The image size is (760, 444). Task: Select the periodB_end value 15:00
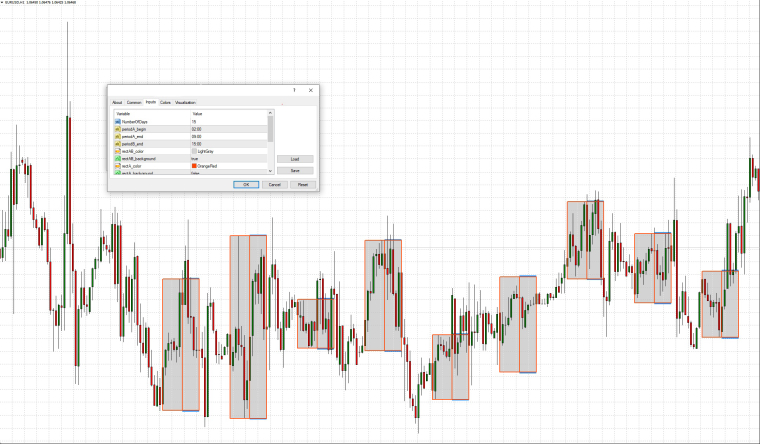[196, 144]
